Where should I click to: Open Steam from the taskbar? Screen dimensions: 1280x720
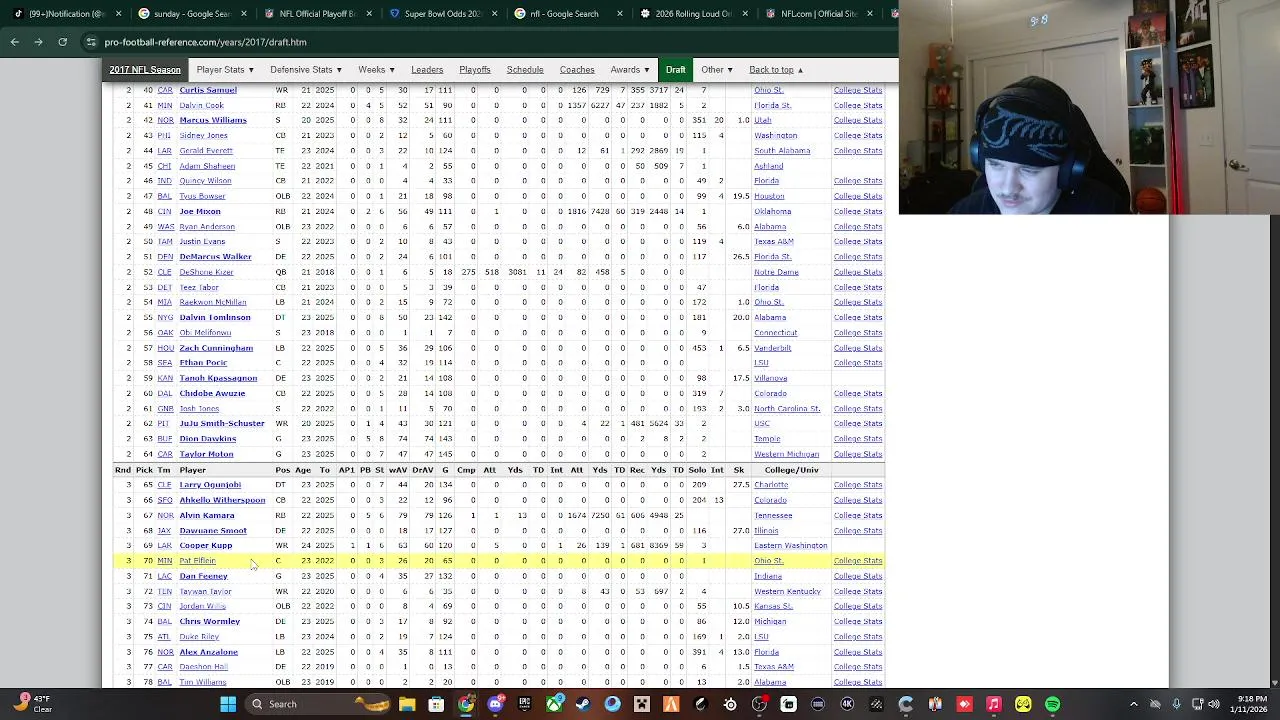click(583, 704)
